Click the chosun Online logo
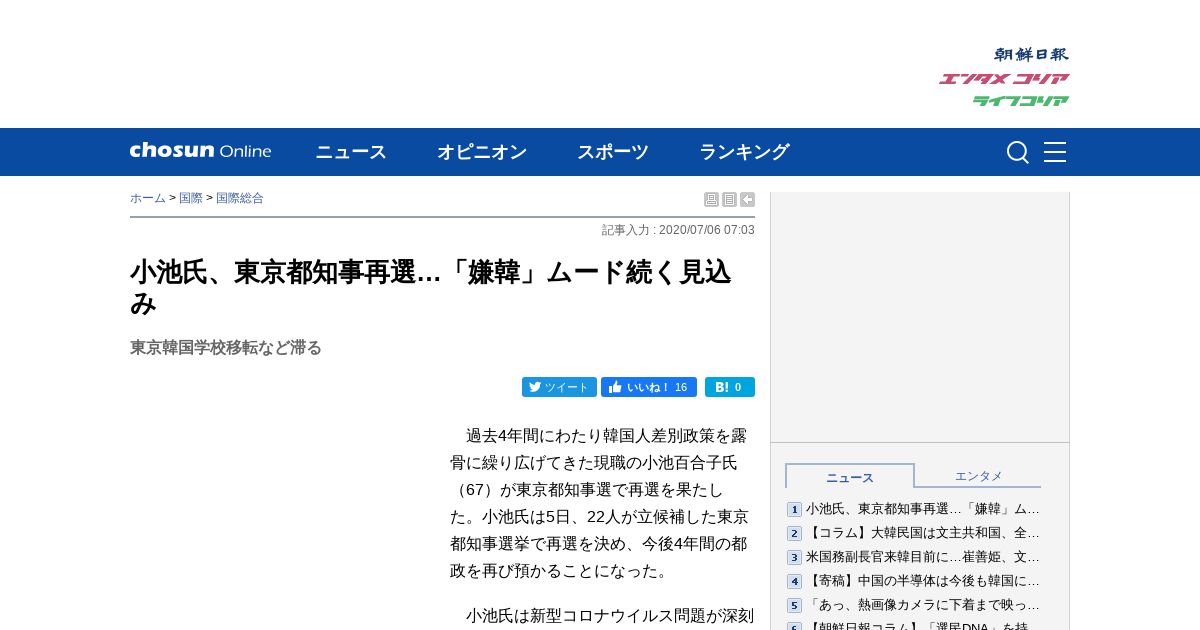This screenshot has width=1200, height=630. [x=200, y=151]
